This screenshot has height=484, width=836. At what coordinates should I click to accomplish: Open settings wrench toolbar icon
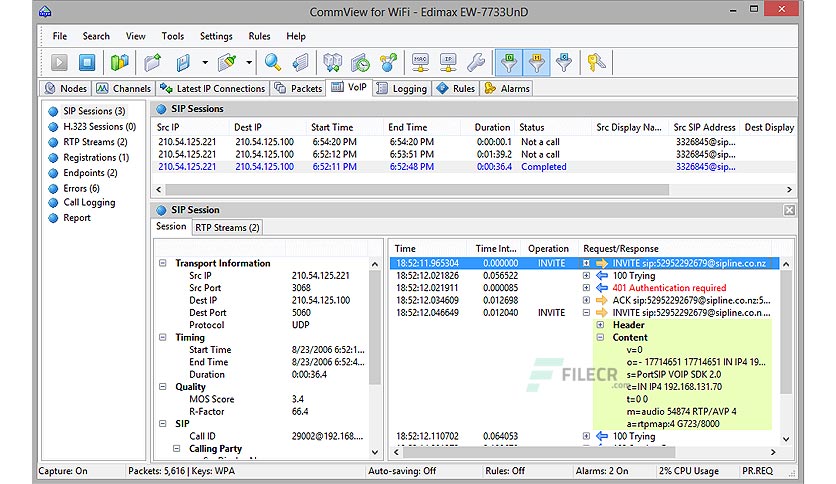[x=476, y=63]
